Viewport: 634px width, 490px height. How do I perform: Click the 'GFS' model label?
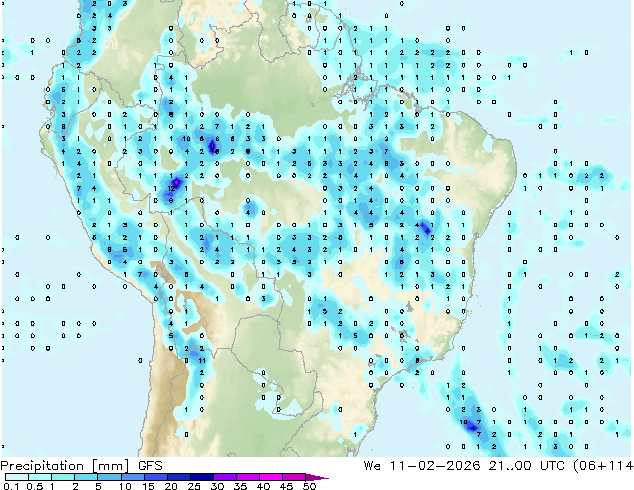pyautogui.click(x=150, y=466)
